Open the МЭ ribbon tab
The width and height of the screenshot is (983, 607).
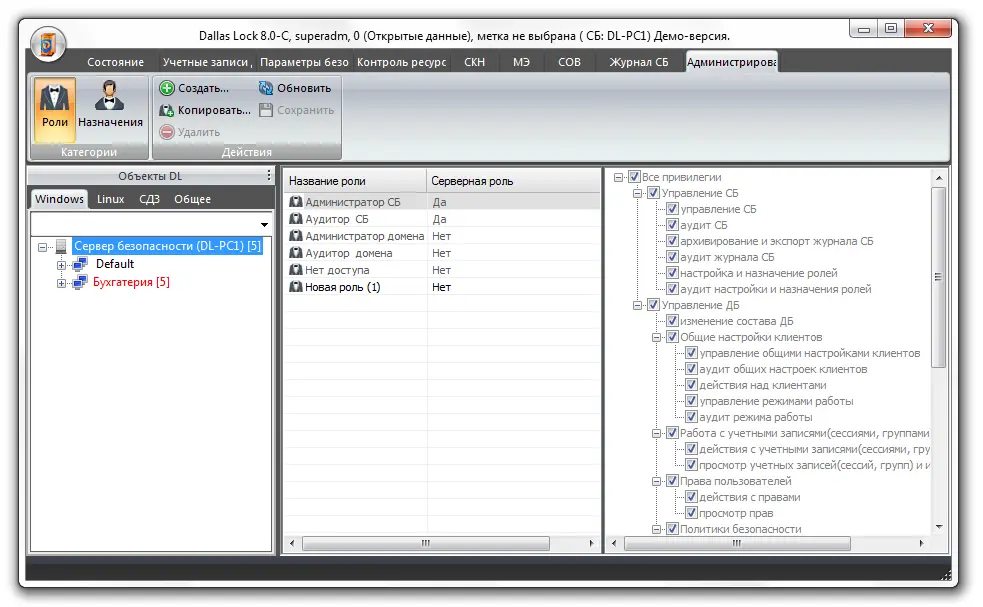pyautogui.click(x=521, y=62)
